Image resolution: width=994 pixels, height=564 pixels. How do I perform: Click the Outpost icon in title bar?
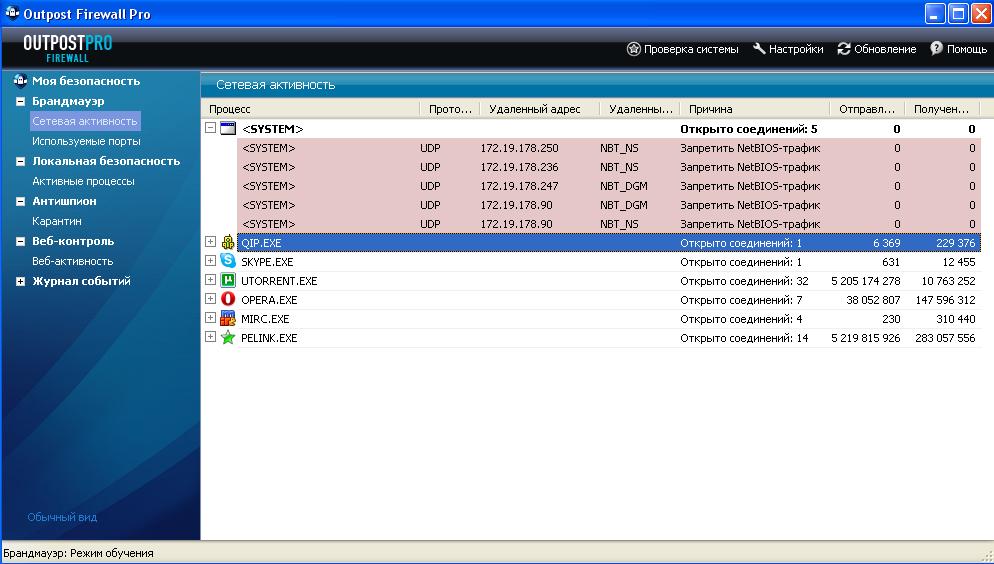[x=12, y=13]
